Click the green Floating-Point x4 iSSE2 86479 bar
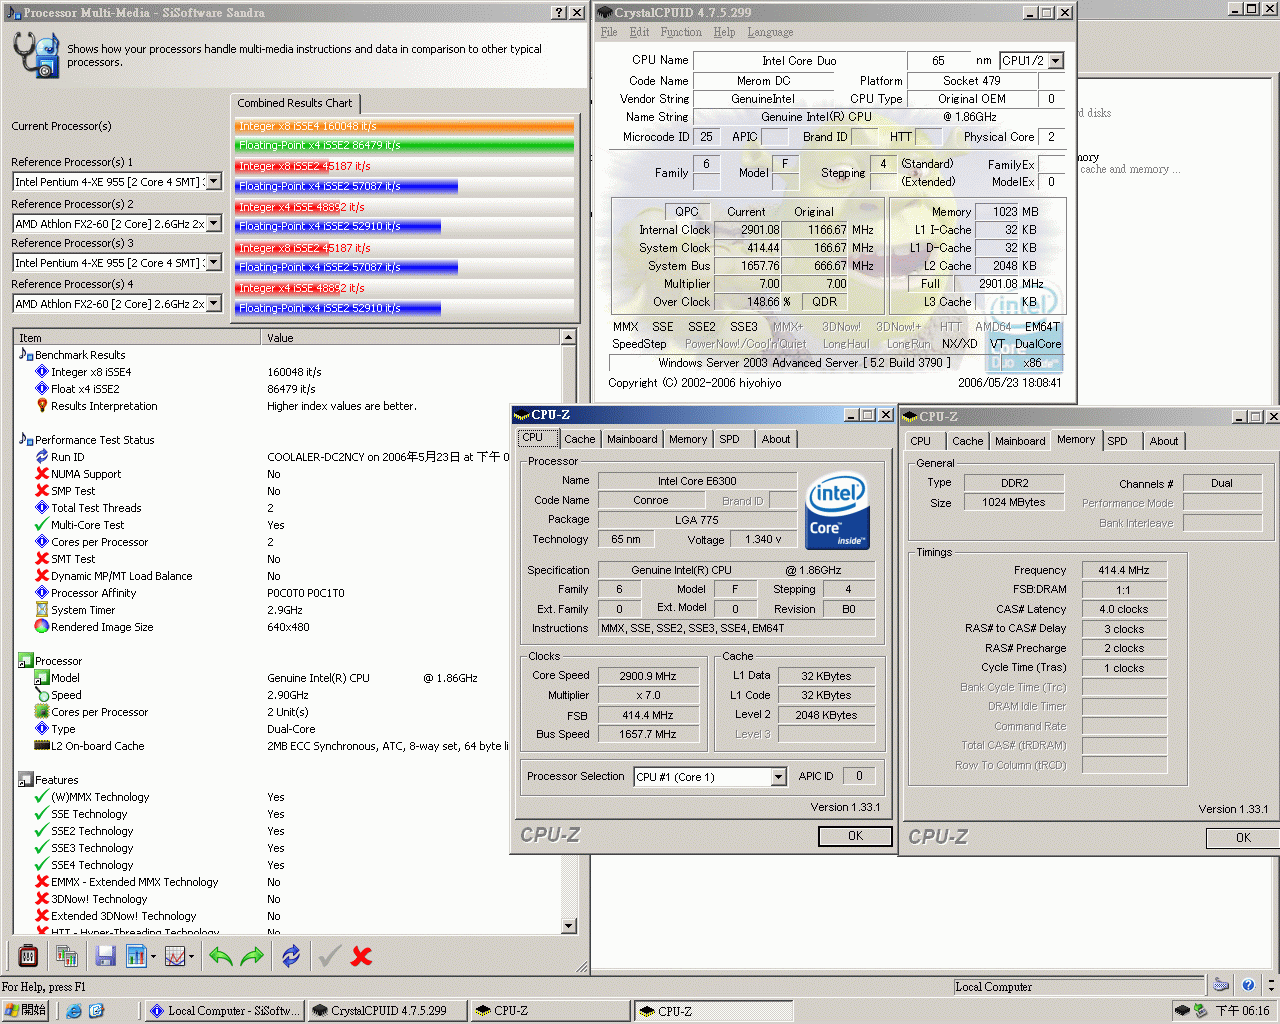 [x=404, y=145]
